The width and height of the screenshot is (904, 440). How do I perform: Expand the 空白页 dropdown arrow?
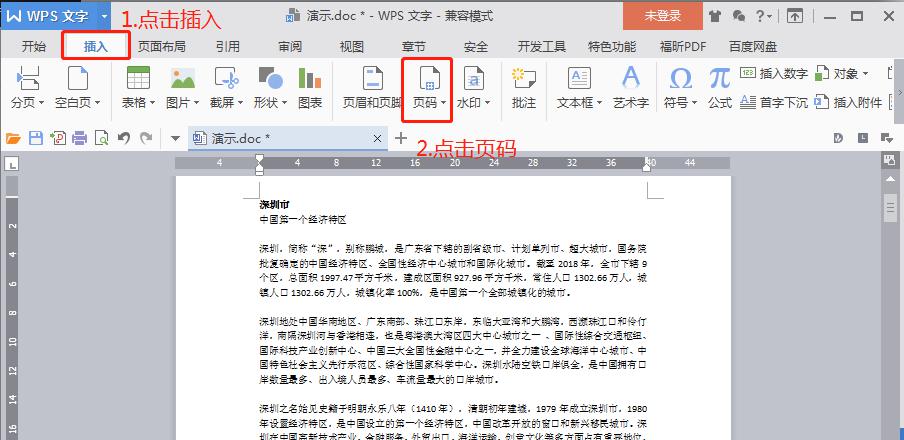pos(97,103)
